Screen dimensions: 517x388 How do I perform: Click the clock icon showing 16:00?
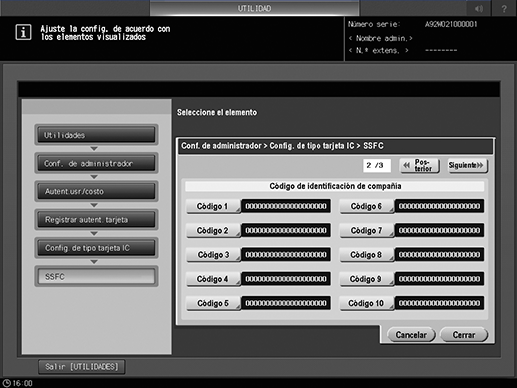pyautogui.click(x=7, y=383)
